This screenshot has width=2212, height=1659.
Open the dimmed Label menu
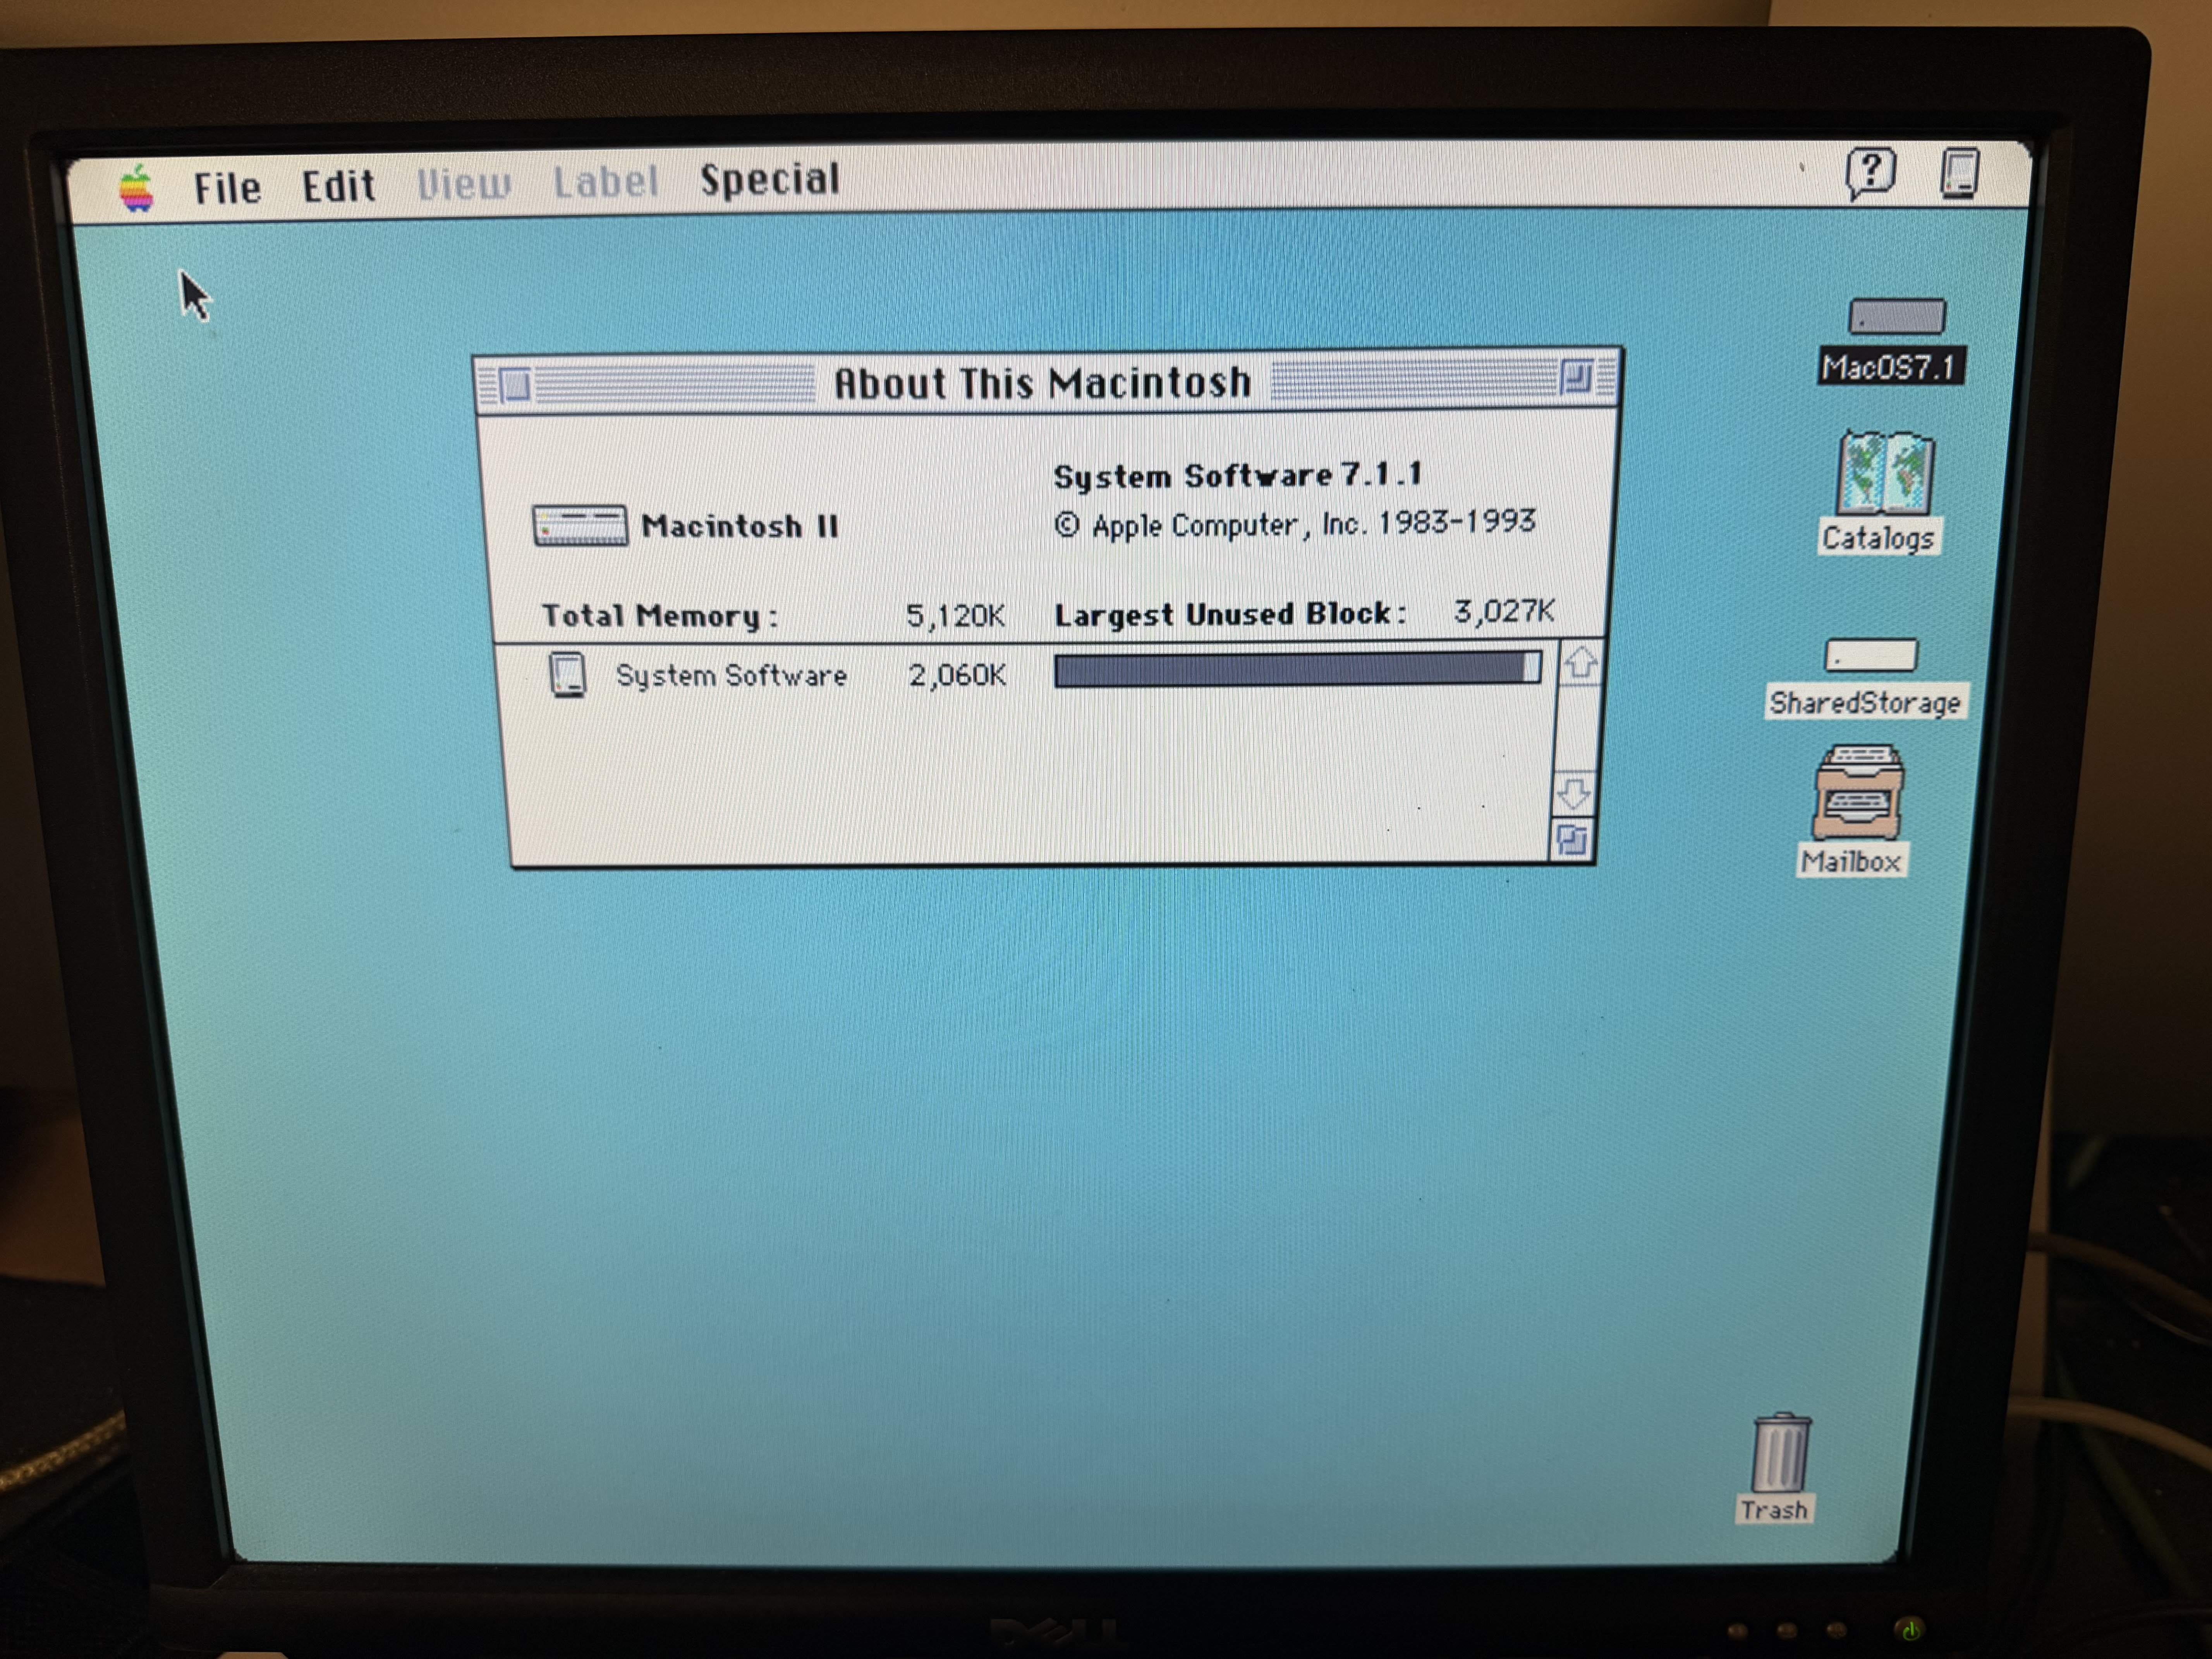(x=606, y=182)
